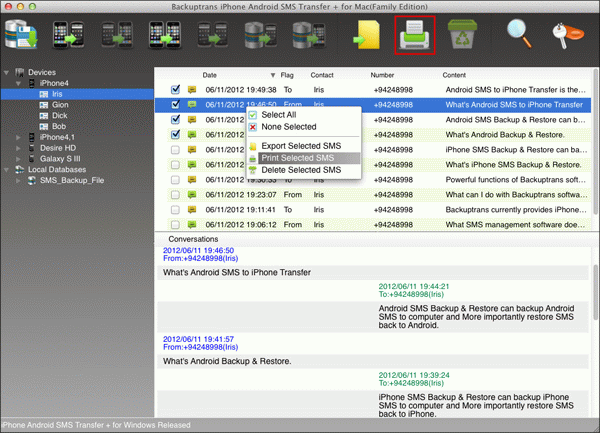Expand the iPhone4,1 device node
This screenshot has height=433, width=600.
click(18, 137)
